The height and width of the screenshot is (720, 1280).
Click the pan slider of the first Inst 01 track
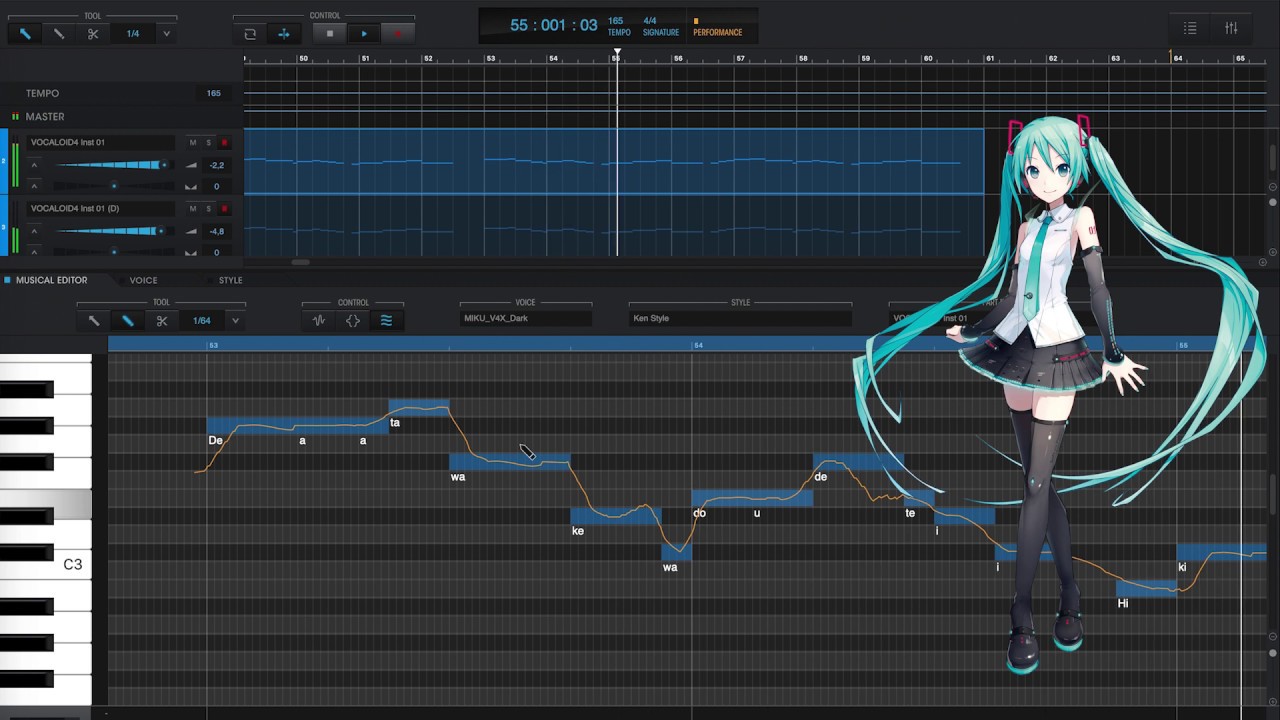113,186
